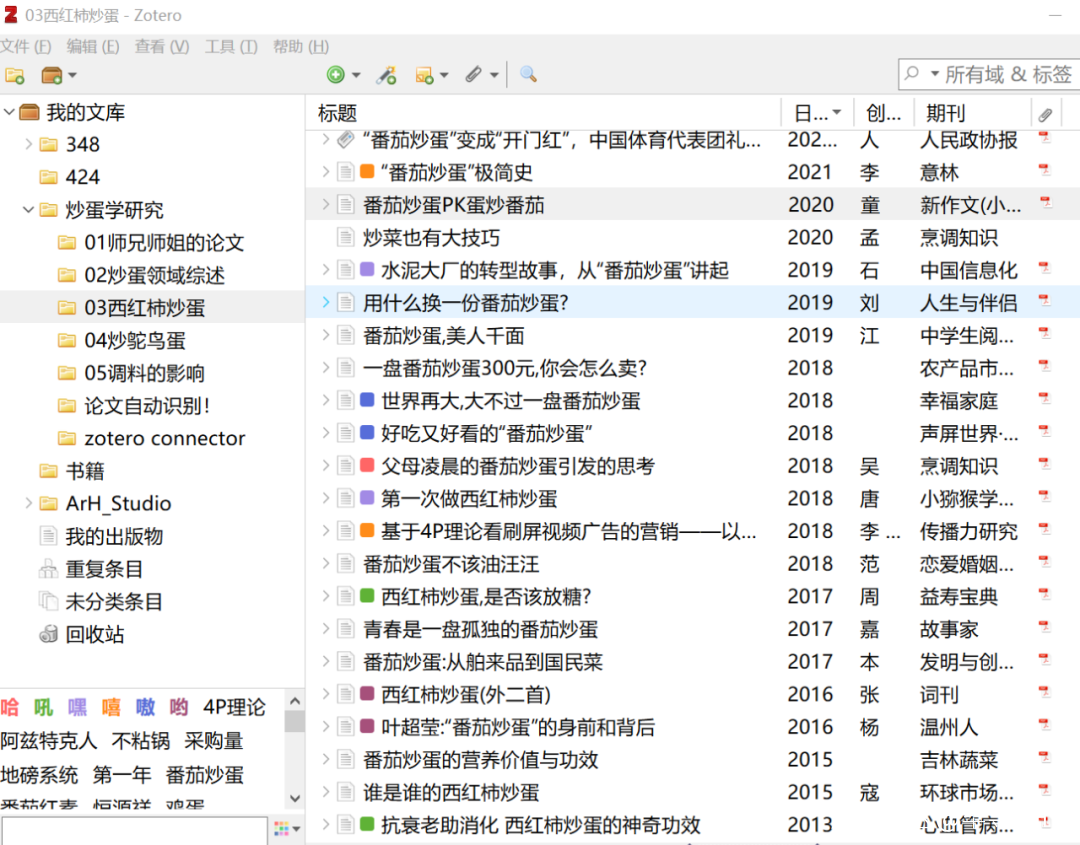This screenshot has width=1080, height=845.
Task: Select the 04炒鸵鸟蛋 collection
Action: (x=134, y=340)
